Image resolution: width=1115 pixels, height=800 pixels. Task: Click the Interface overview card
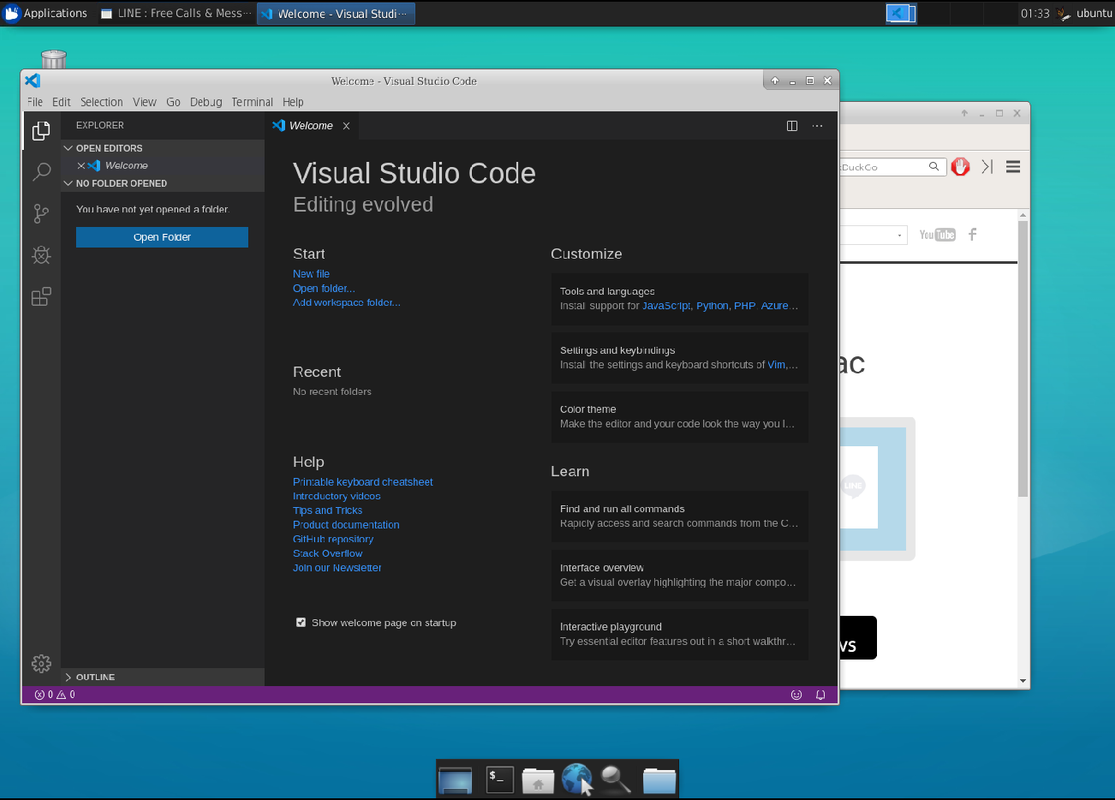coord(679,575)
